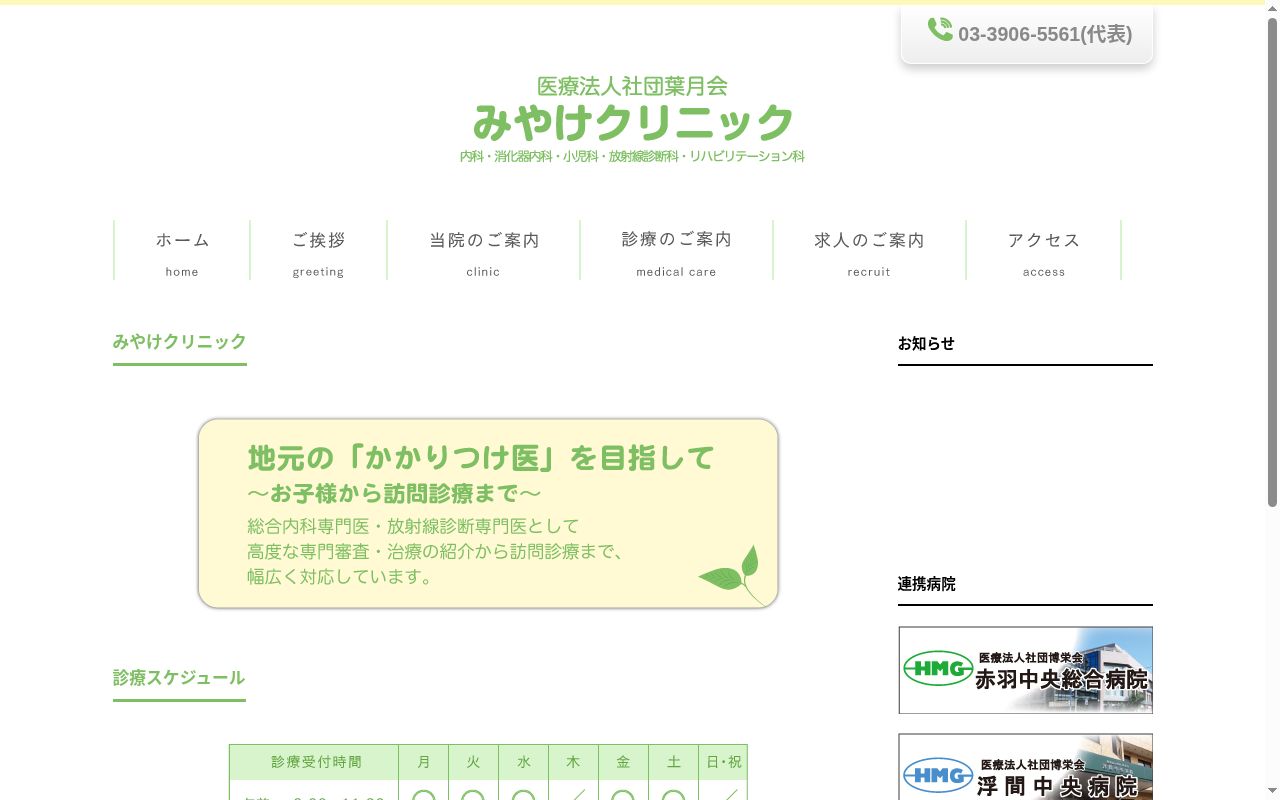
Task: Click the 地元の「かかりつけ医」を目指して banner
Action: 488,513
